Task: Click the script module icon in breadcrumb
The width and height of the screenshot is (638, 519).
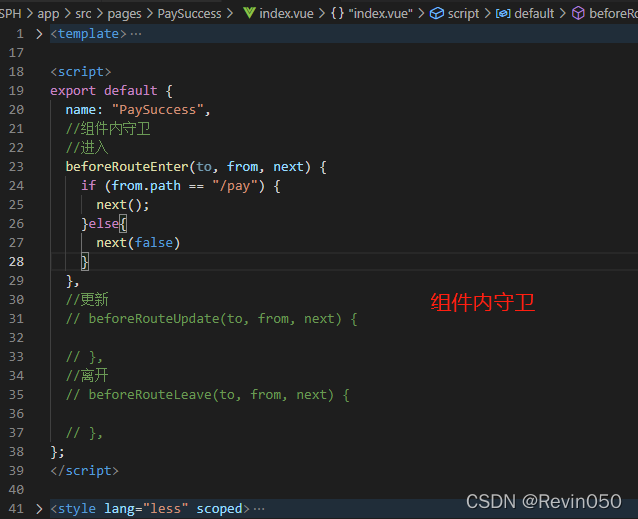Action: coord(437,13)
